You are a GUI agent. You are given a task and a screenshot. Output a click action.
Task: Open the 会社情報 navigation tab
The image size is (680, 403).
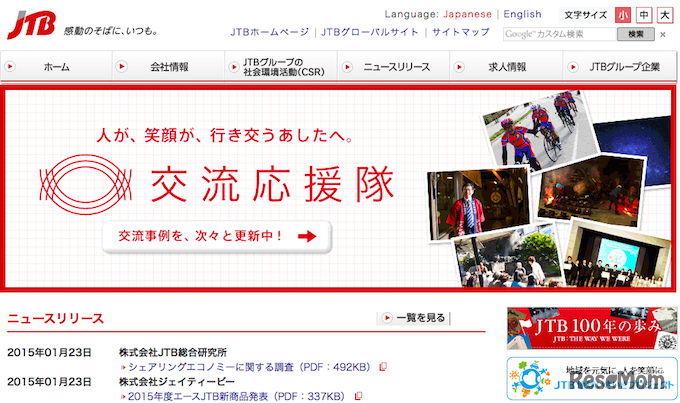coord(169,66)
